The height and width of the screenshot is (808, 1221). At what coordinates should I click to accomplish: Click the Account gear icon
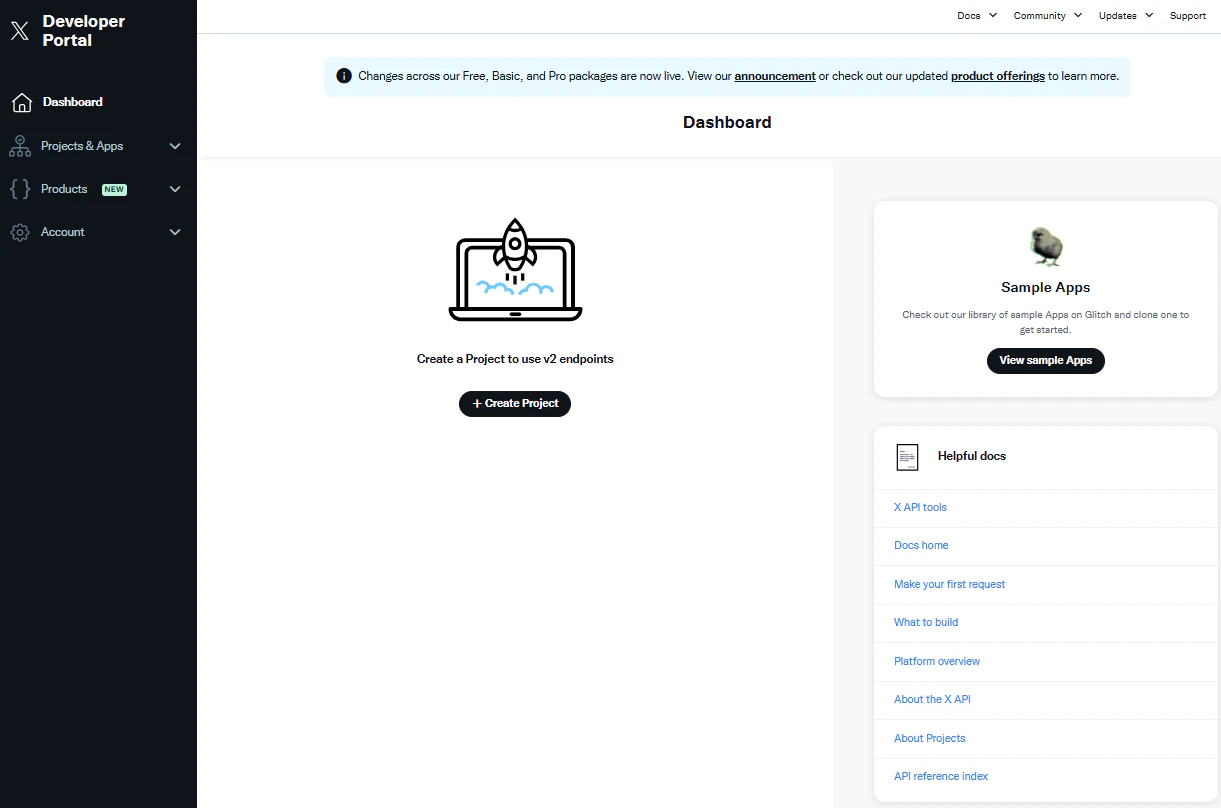pos(20,232)
